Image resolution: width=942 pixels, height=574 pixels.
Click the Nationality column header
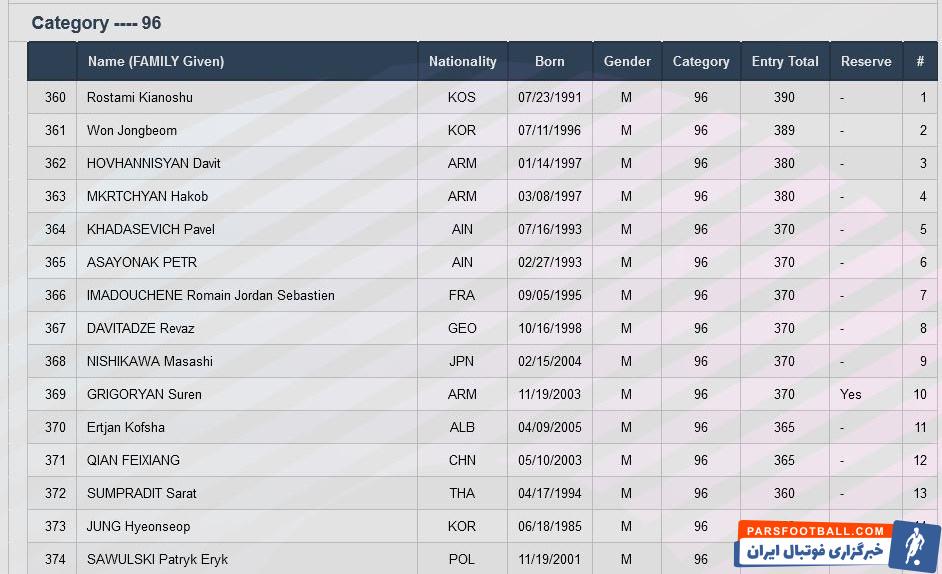click(x=462, y=61)
